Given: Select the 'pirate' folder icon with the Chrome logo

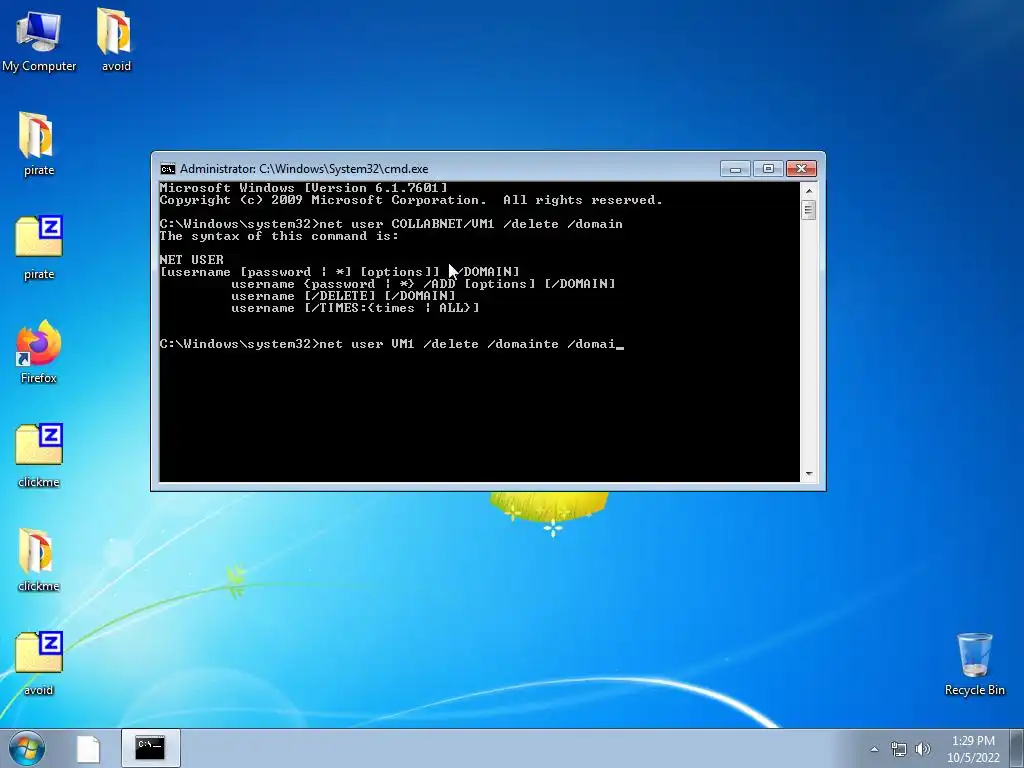Looking at the screenshot, I should [39, 144].
